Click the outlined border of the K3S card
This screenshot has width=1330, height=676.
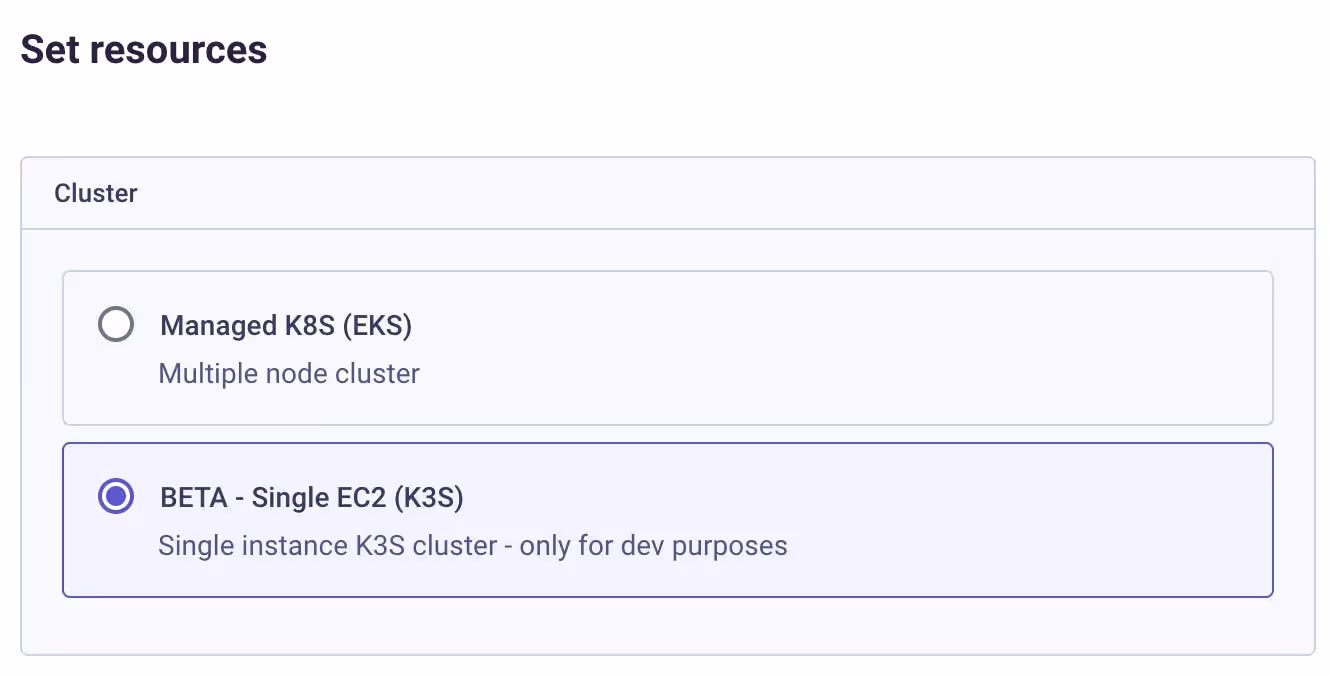(668, 442)
